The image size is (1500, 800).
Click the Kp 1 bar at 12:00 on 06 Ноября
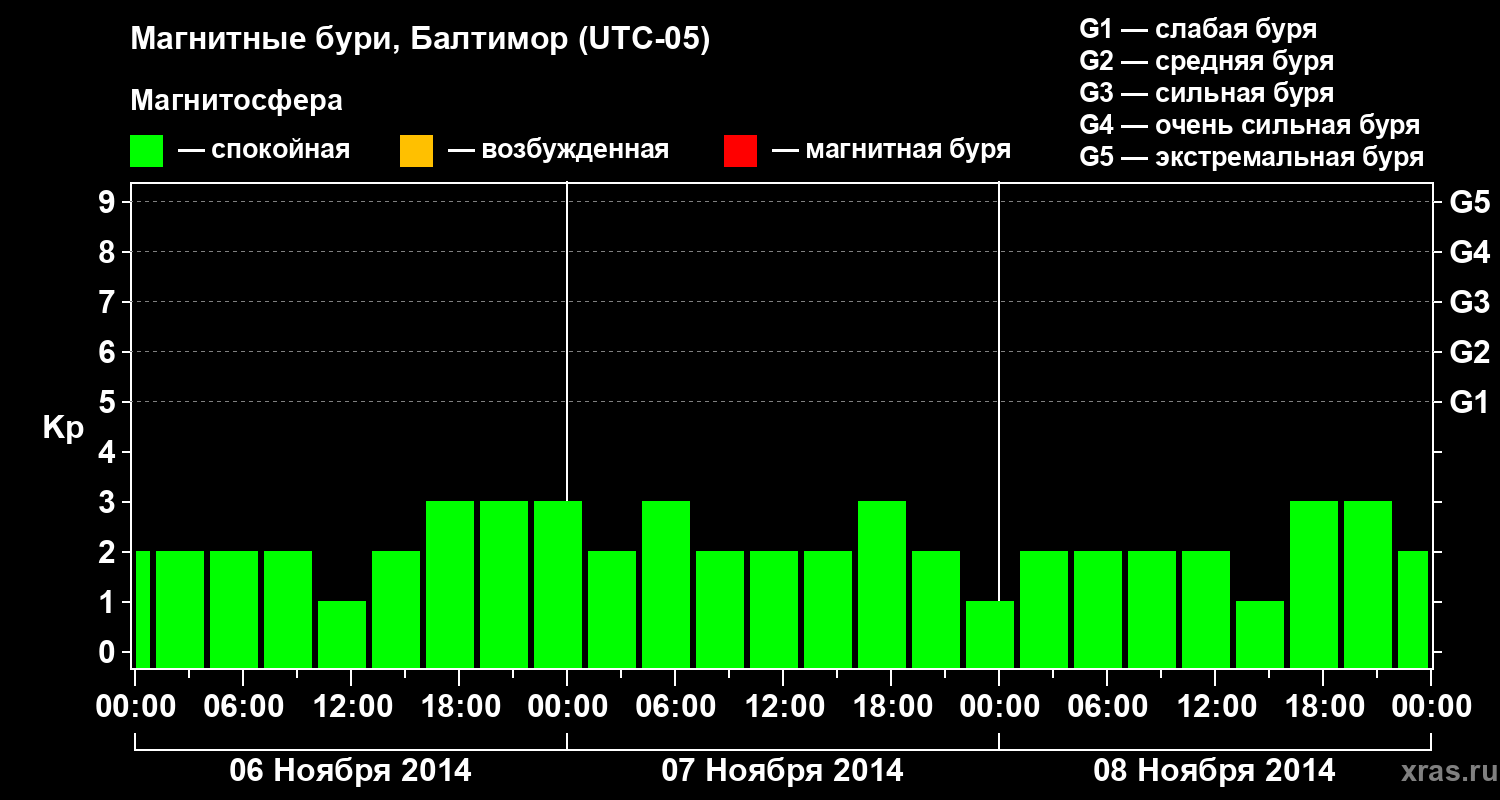[x=342, y=634]
